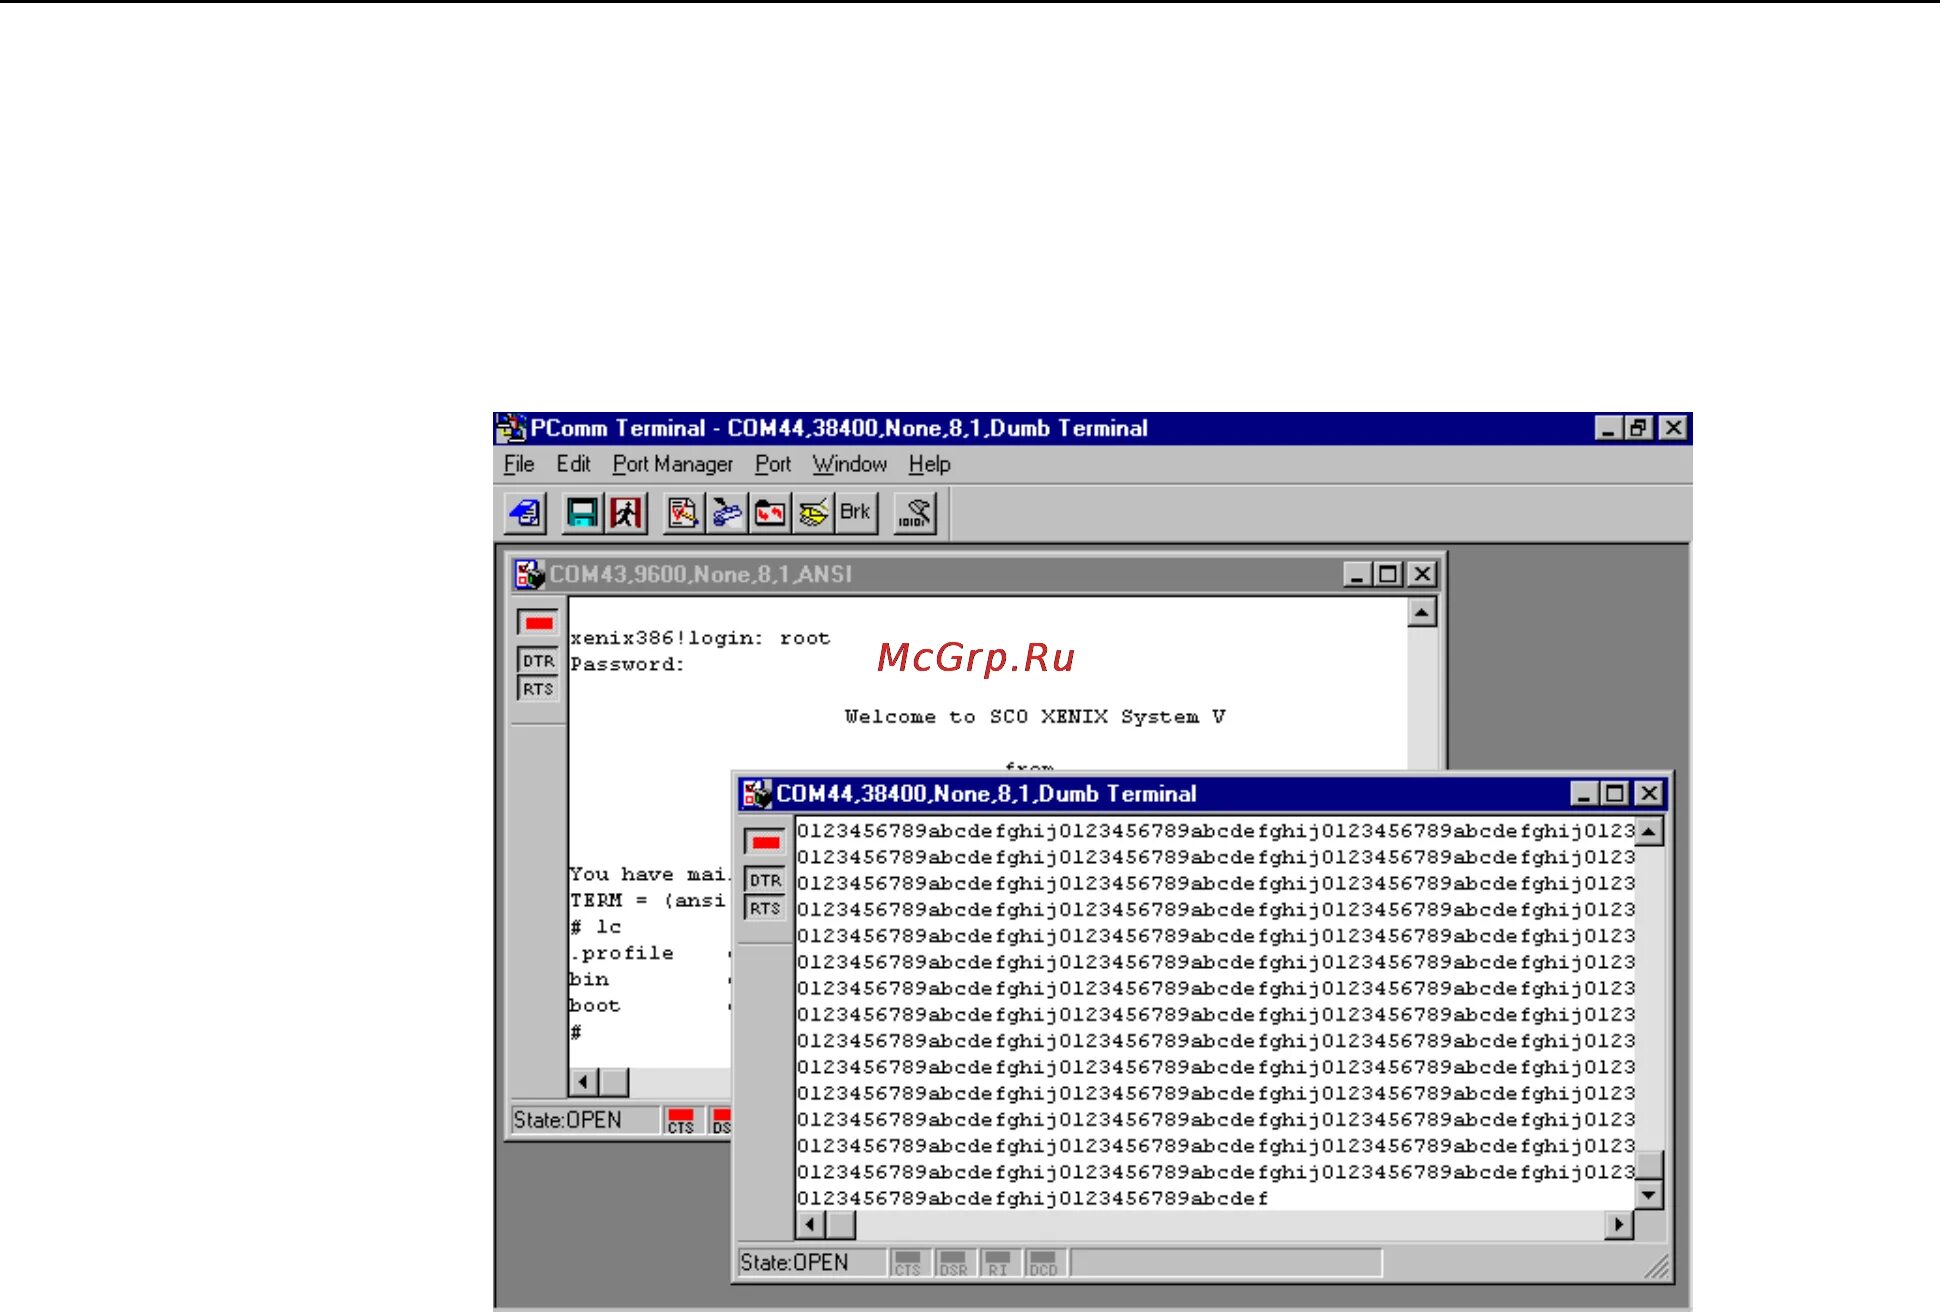Click the COM43 window title bar icon

(529, 574)
